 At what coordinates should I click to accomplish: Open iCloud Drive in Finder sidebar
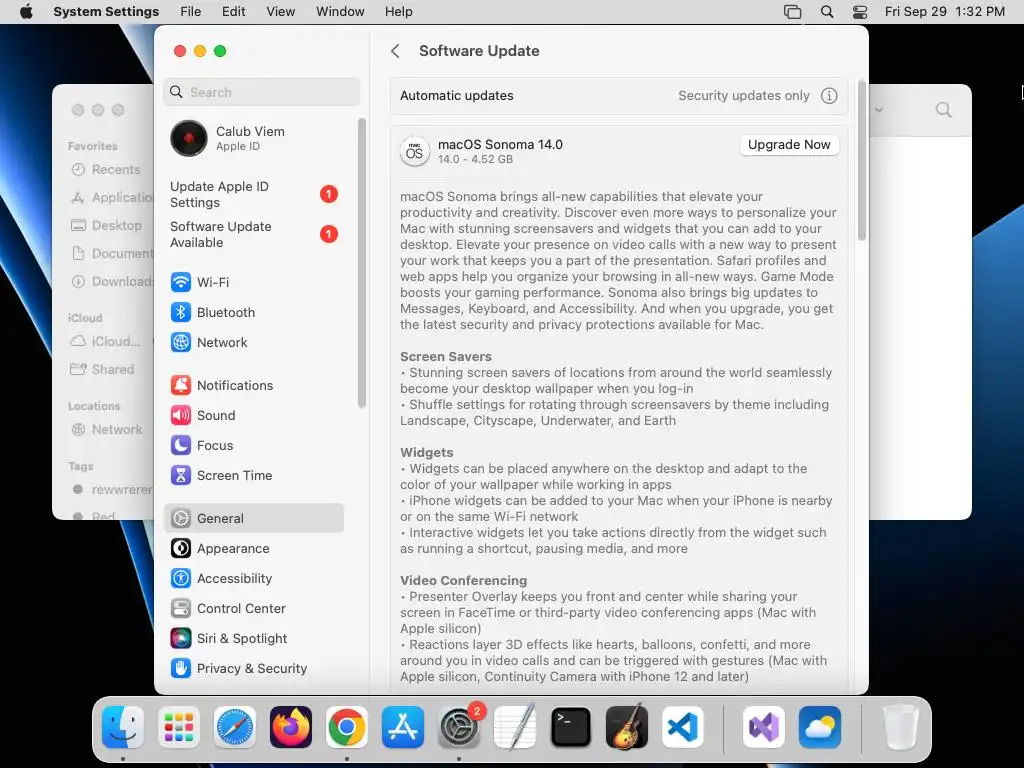104,342
